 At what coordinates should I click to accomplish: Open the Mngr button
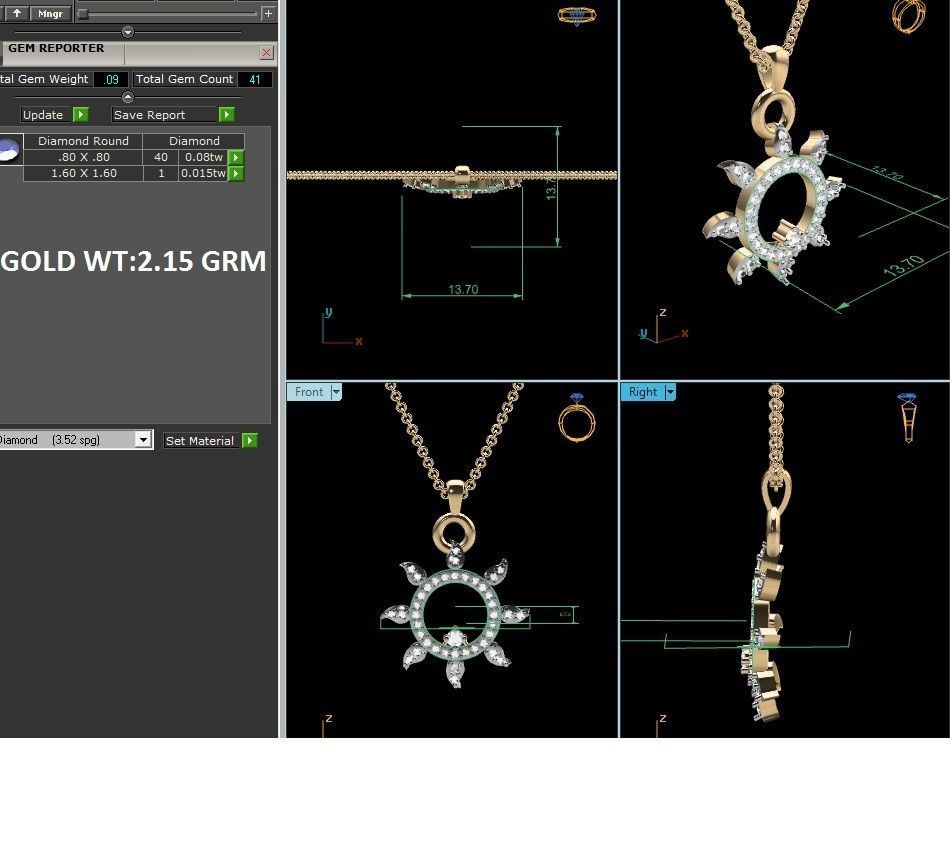50,13
